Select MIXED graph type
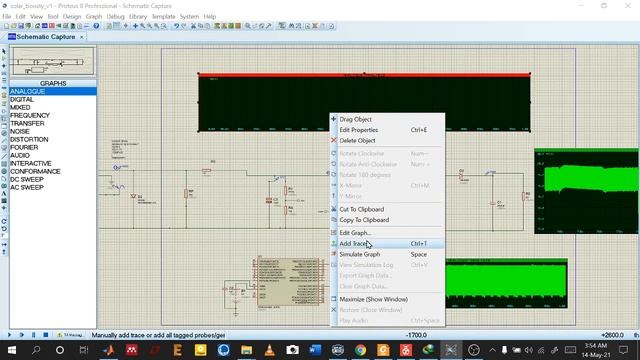Image resolution: width=640 pixels, height=360 pixels. point(53,107)
